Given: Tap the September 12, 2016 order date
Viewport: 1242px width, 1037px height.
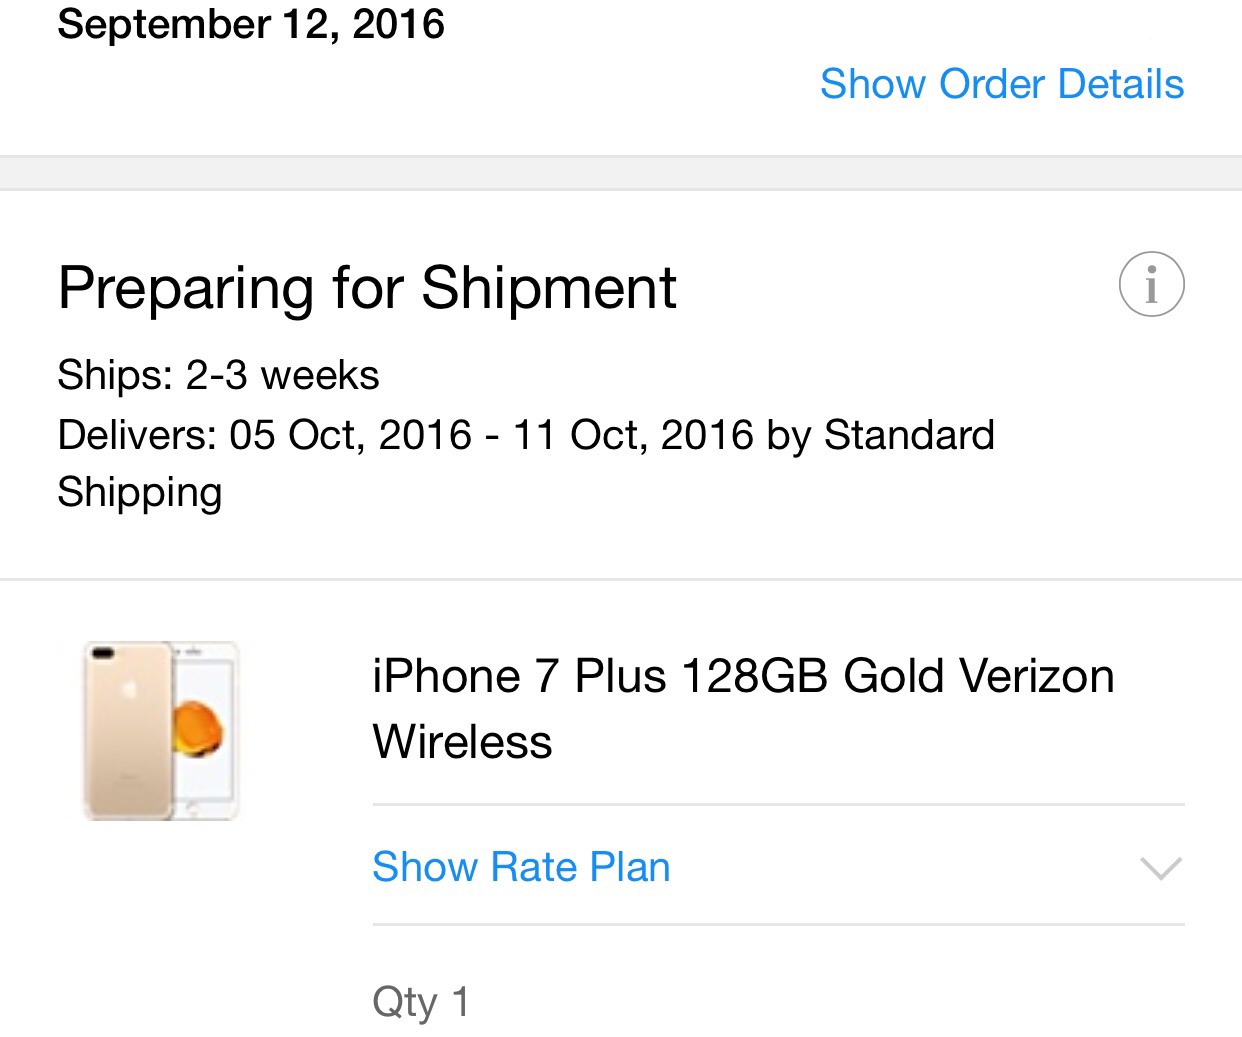Looking at the screenshot, I should pyautogui.click(x=251, y=24).
